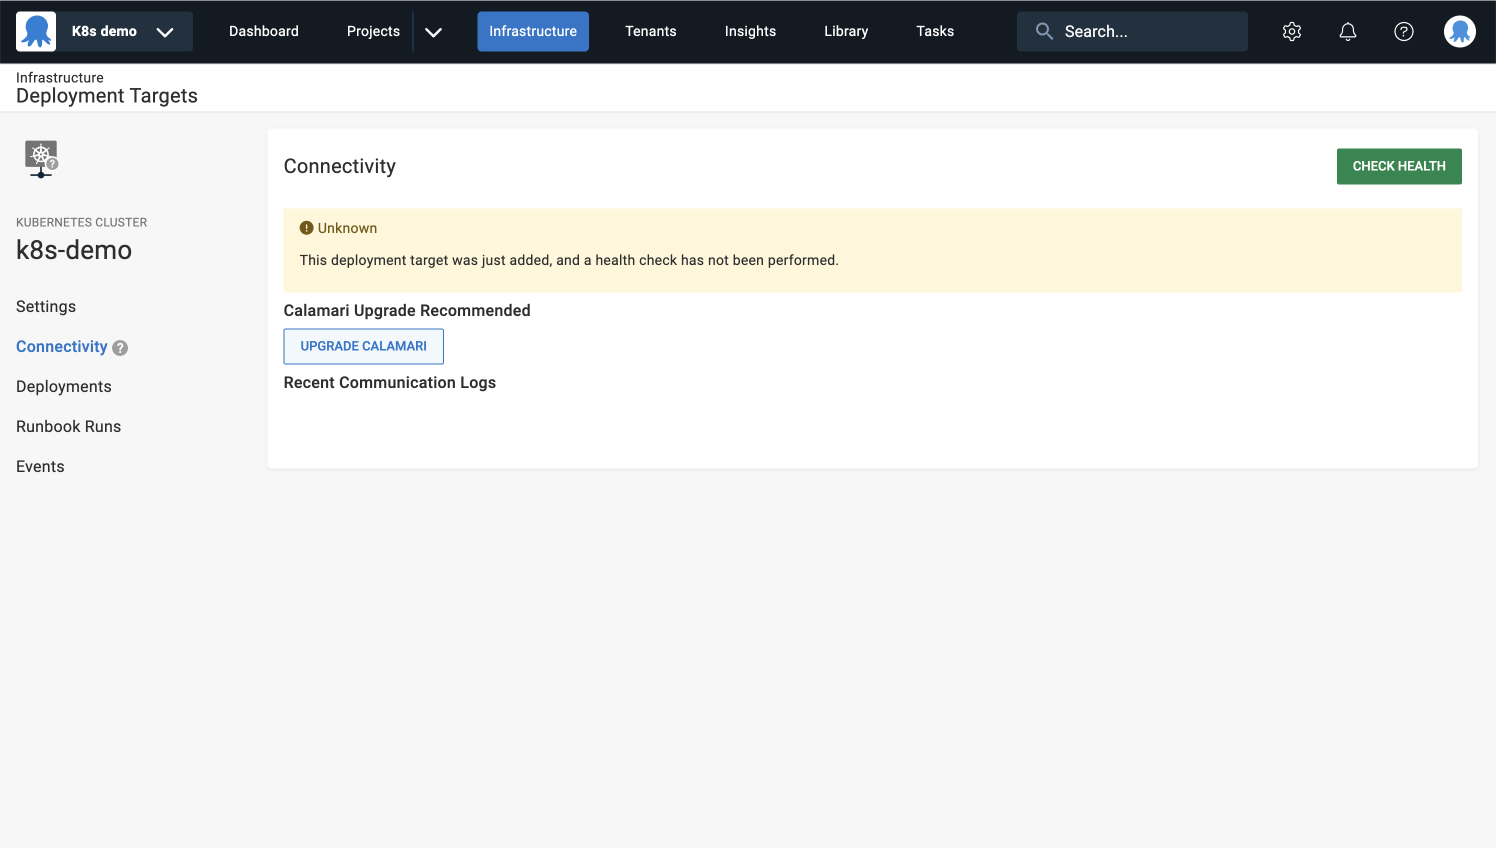Open the settings gear icon
This screenshot has height=848, width=1496.
(x=1291, y=31)
